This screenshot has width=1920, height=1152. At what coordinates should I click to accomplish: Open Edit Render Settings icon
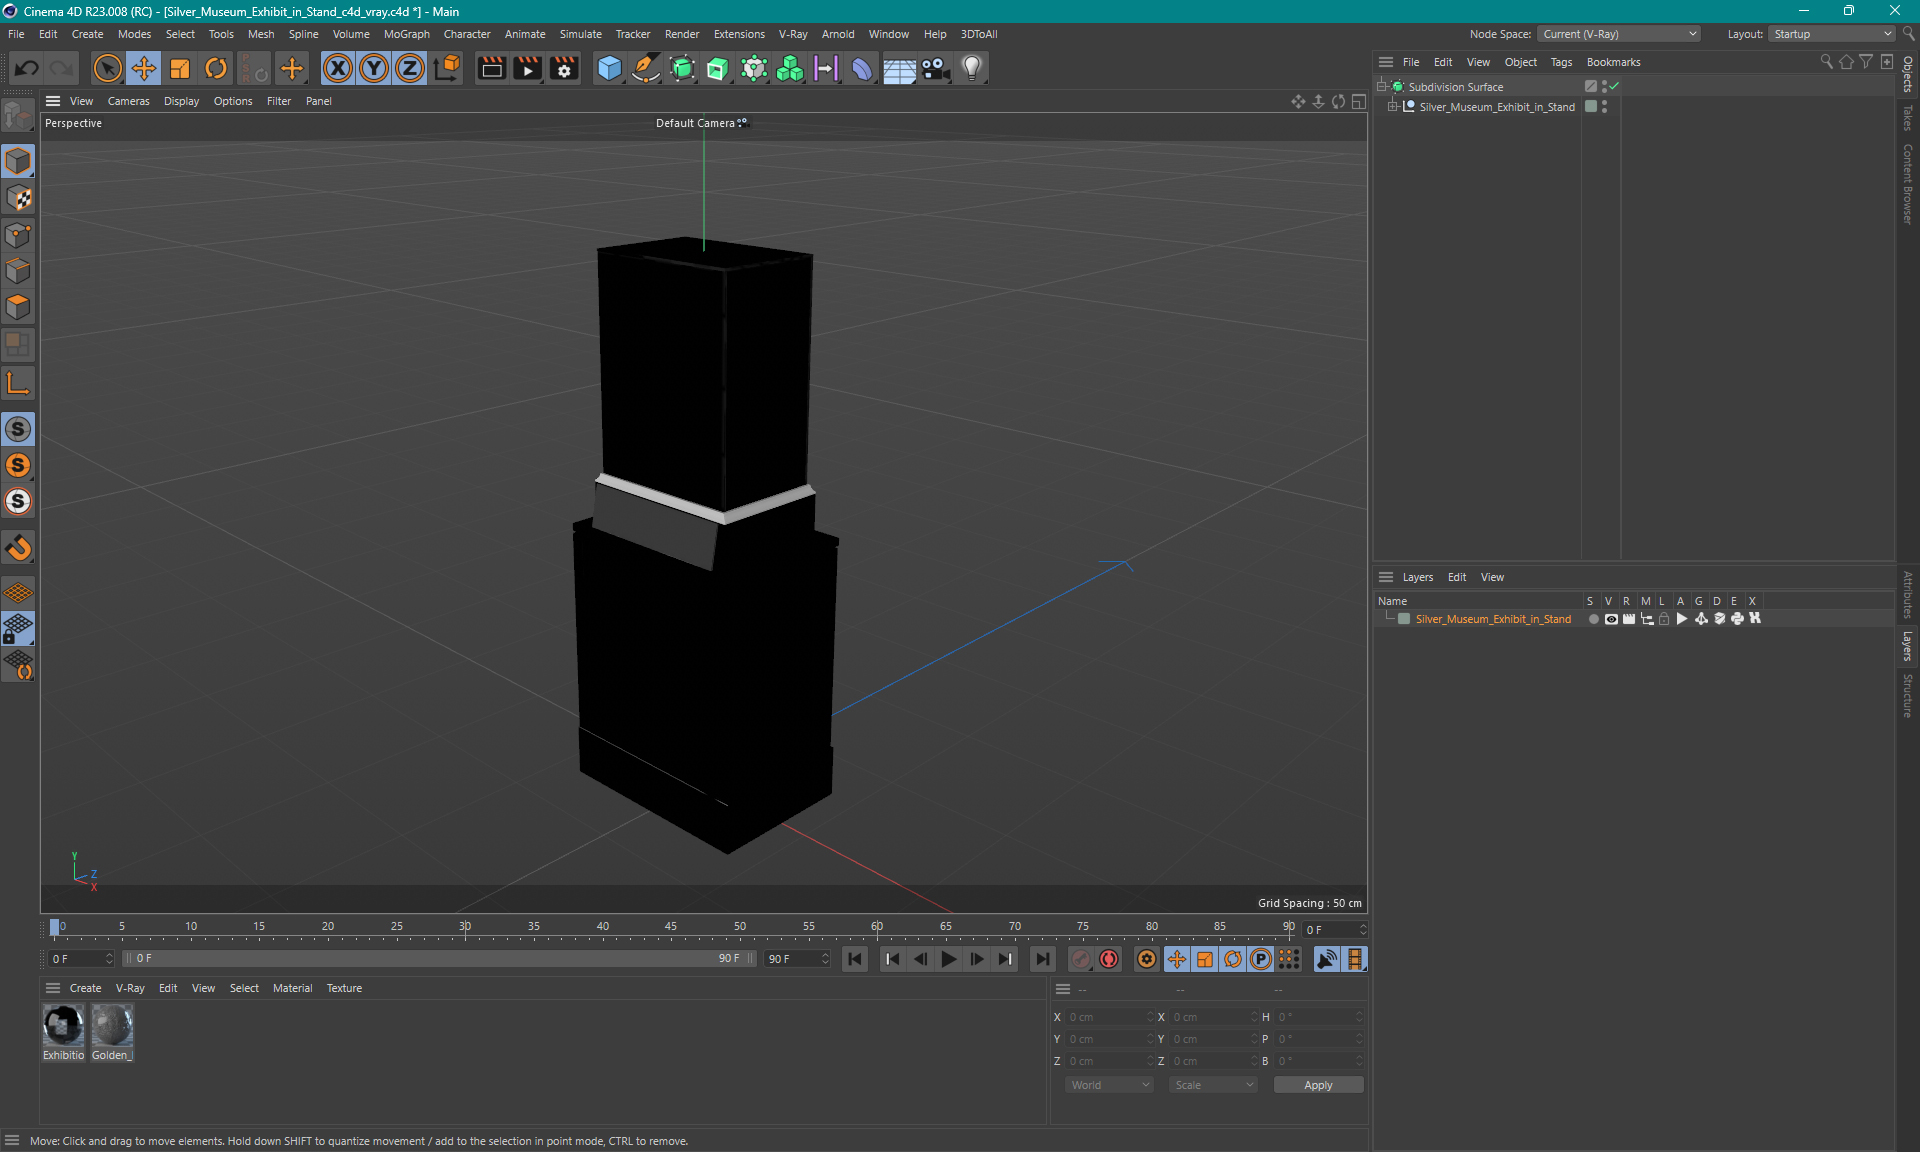click(x=564, y=68)
